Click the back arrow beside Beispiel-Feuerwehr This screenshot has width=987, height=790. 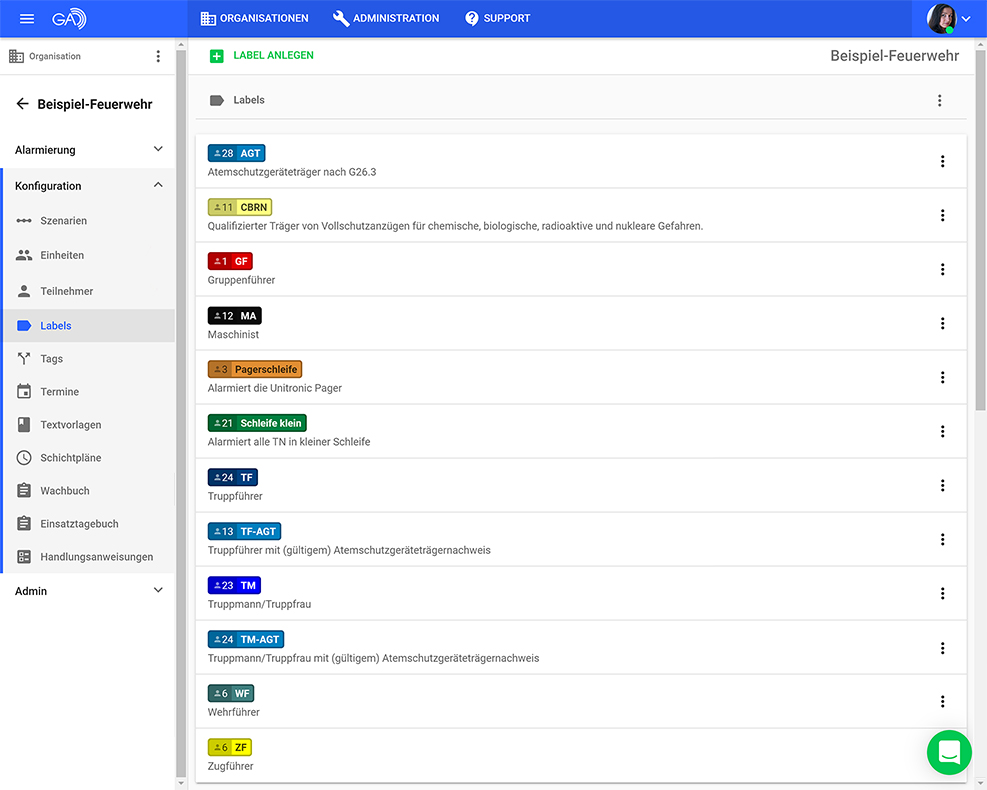(x=22, y=104)
